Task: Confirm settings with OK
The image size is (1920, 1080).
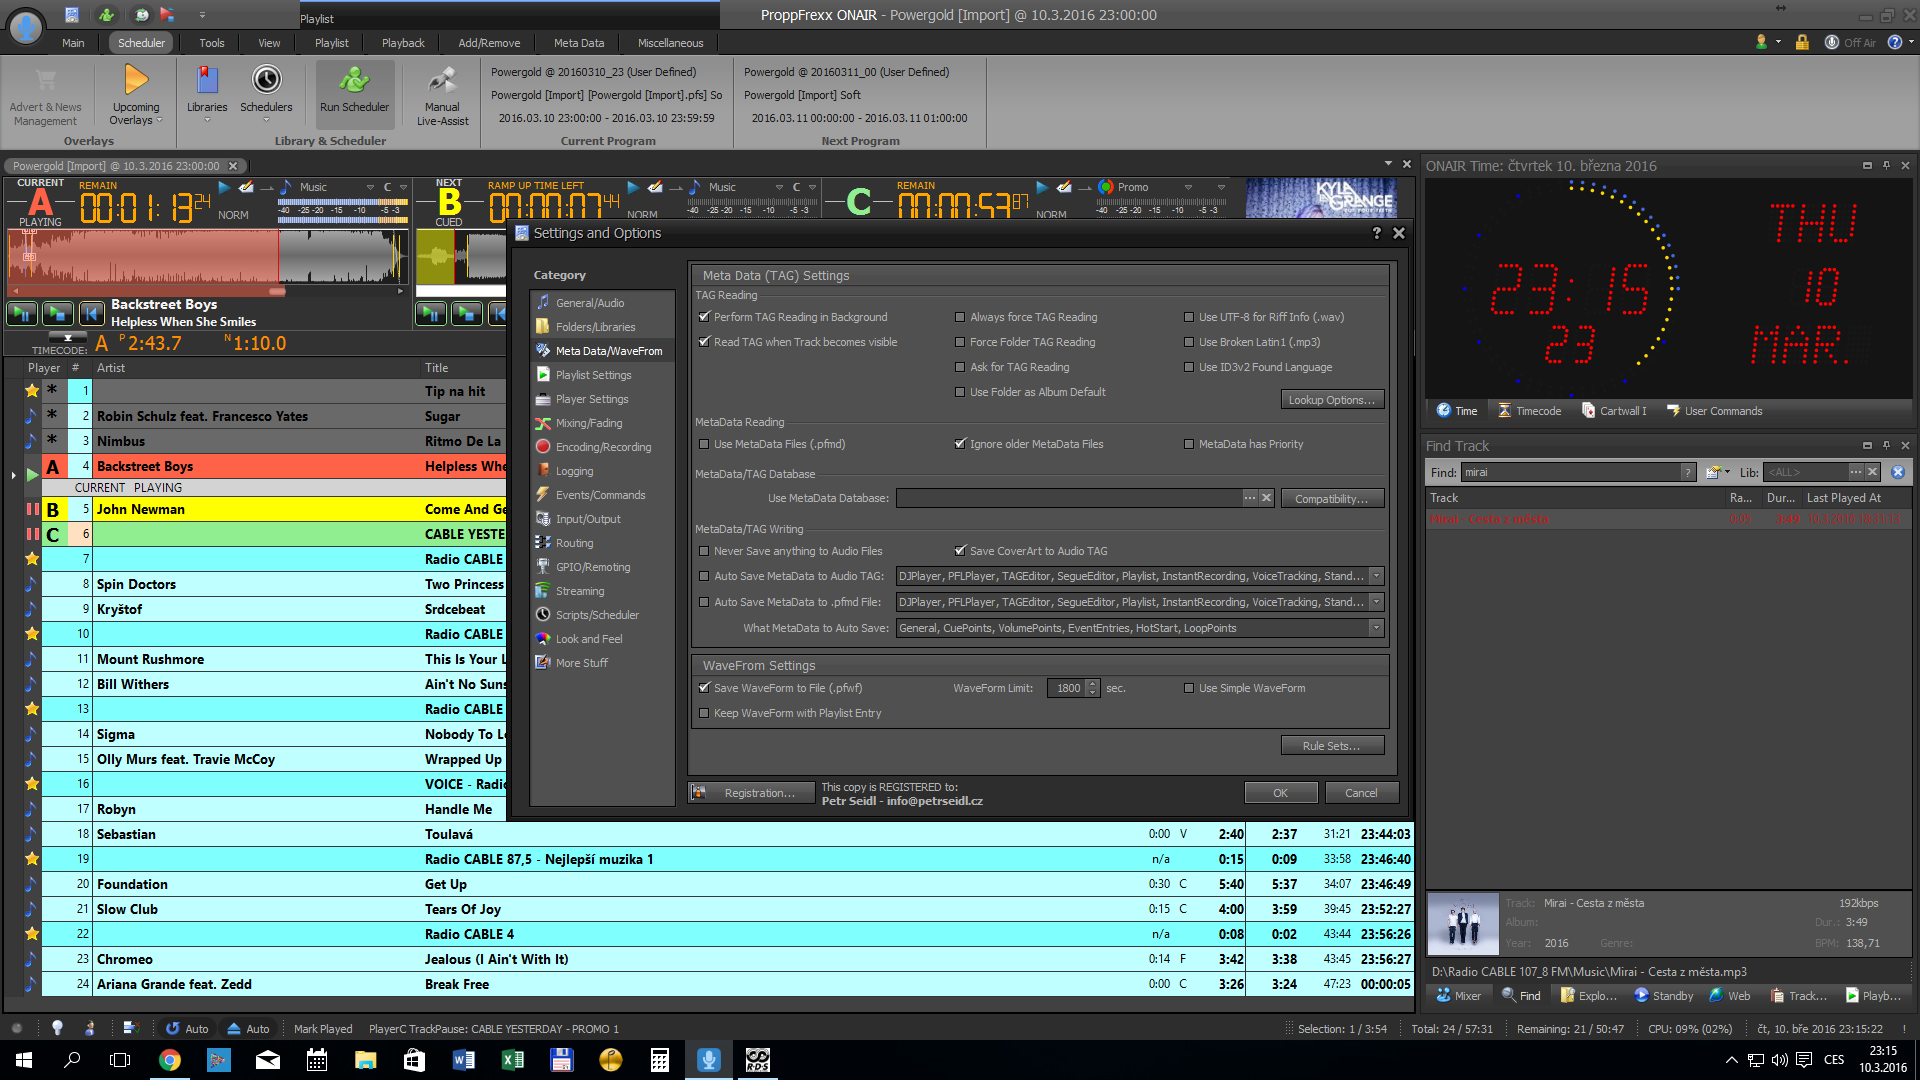Action: point(1281,793)
